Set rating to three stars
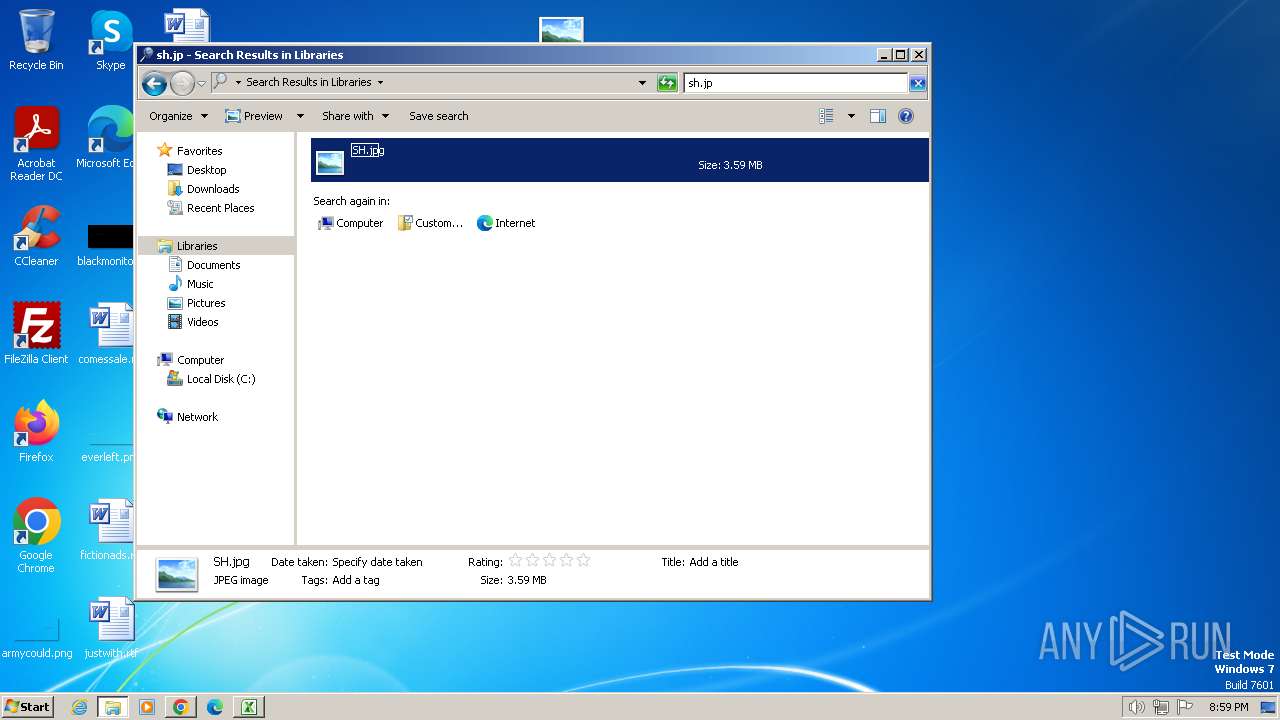The width and height of the screenshot is (1280, 720). (x=550, y=561)
